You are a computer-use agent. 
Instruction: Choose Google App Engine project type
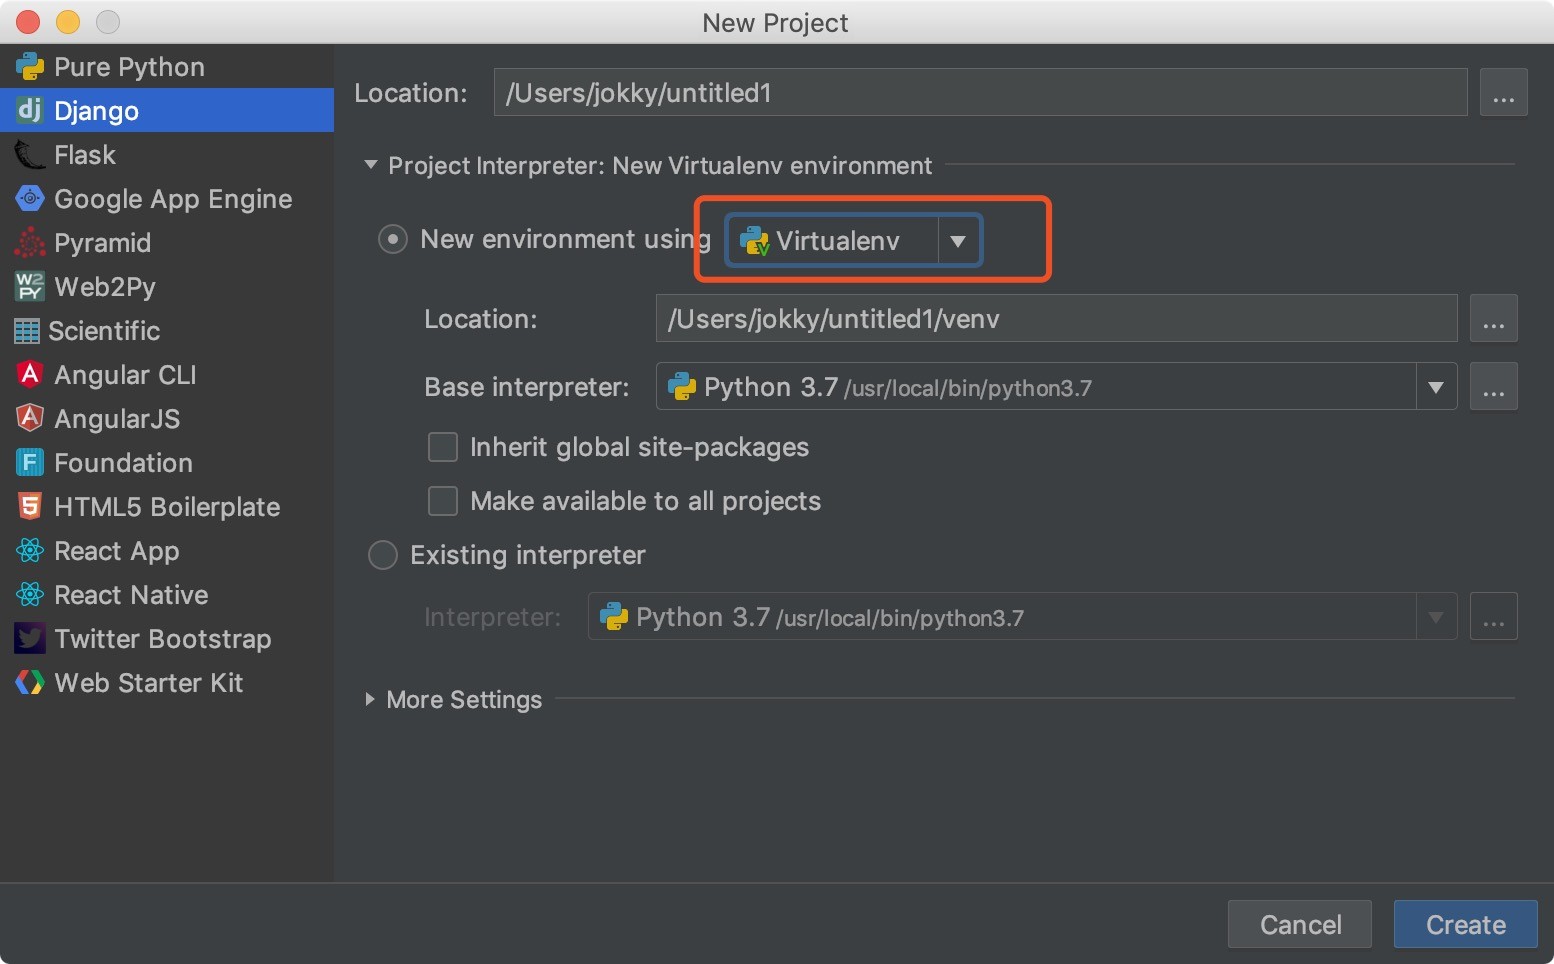167,199
